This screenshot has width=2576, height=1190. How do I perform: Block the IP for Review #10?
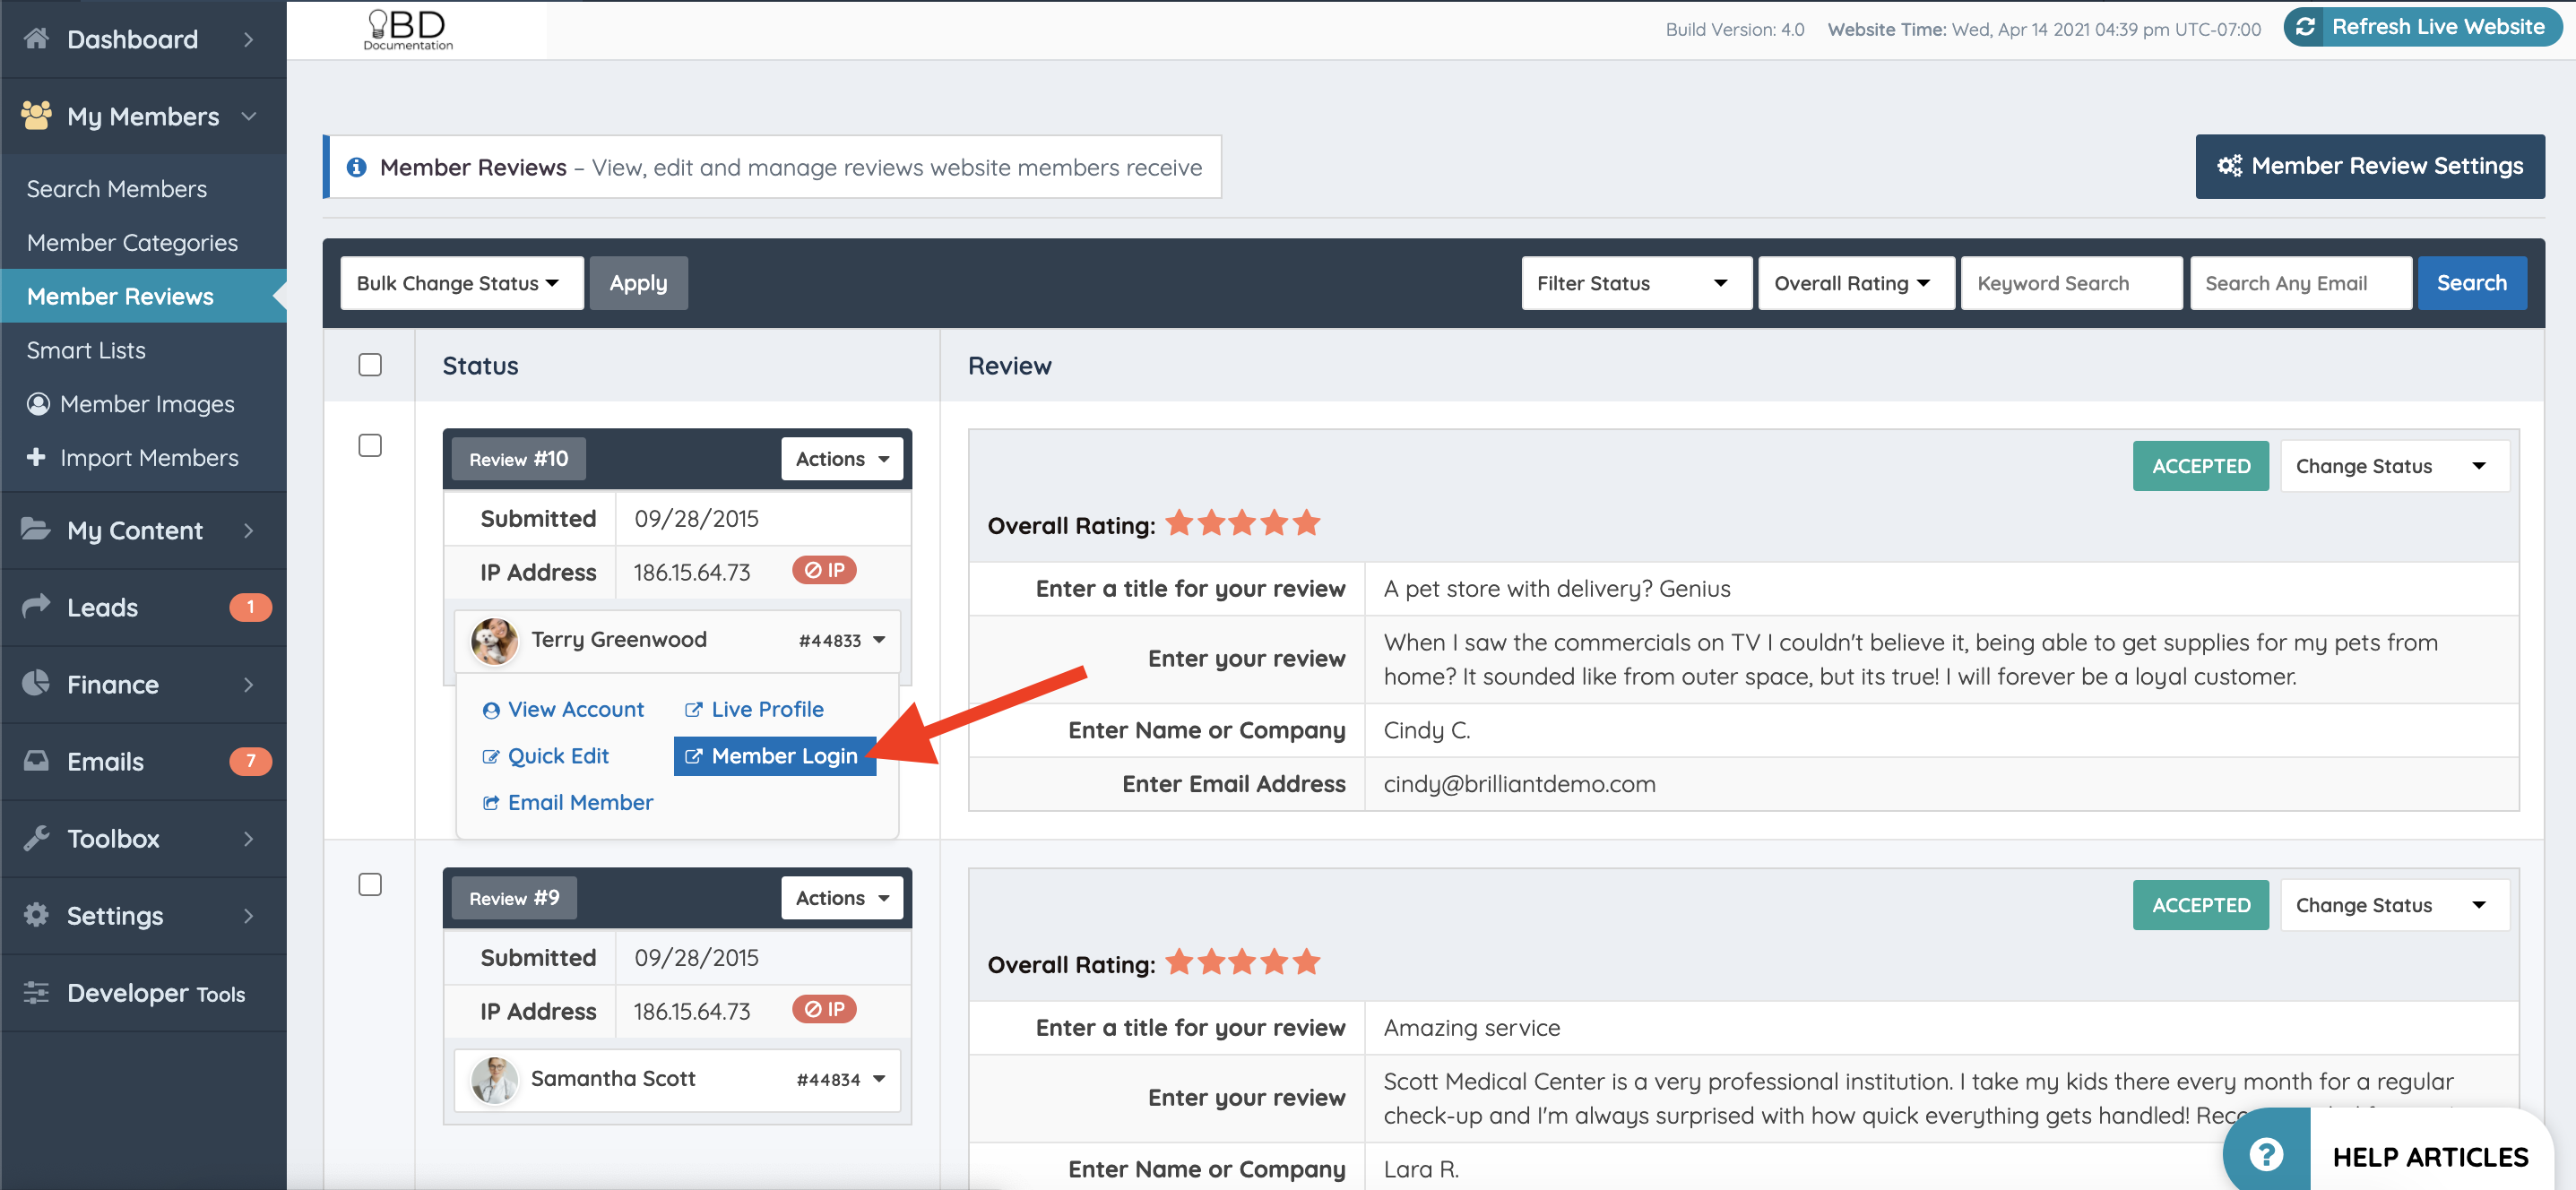coord(823,570)
